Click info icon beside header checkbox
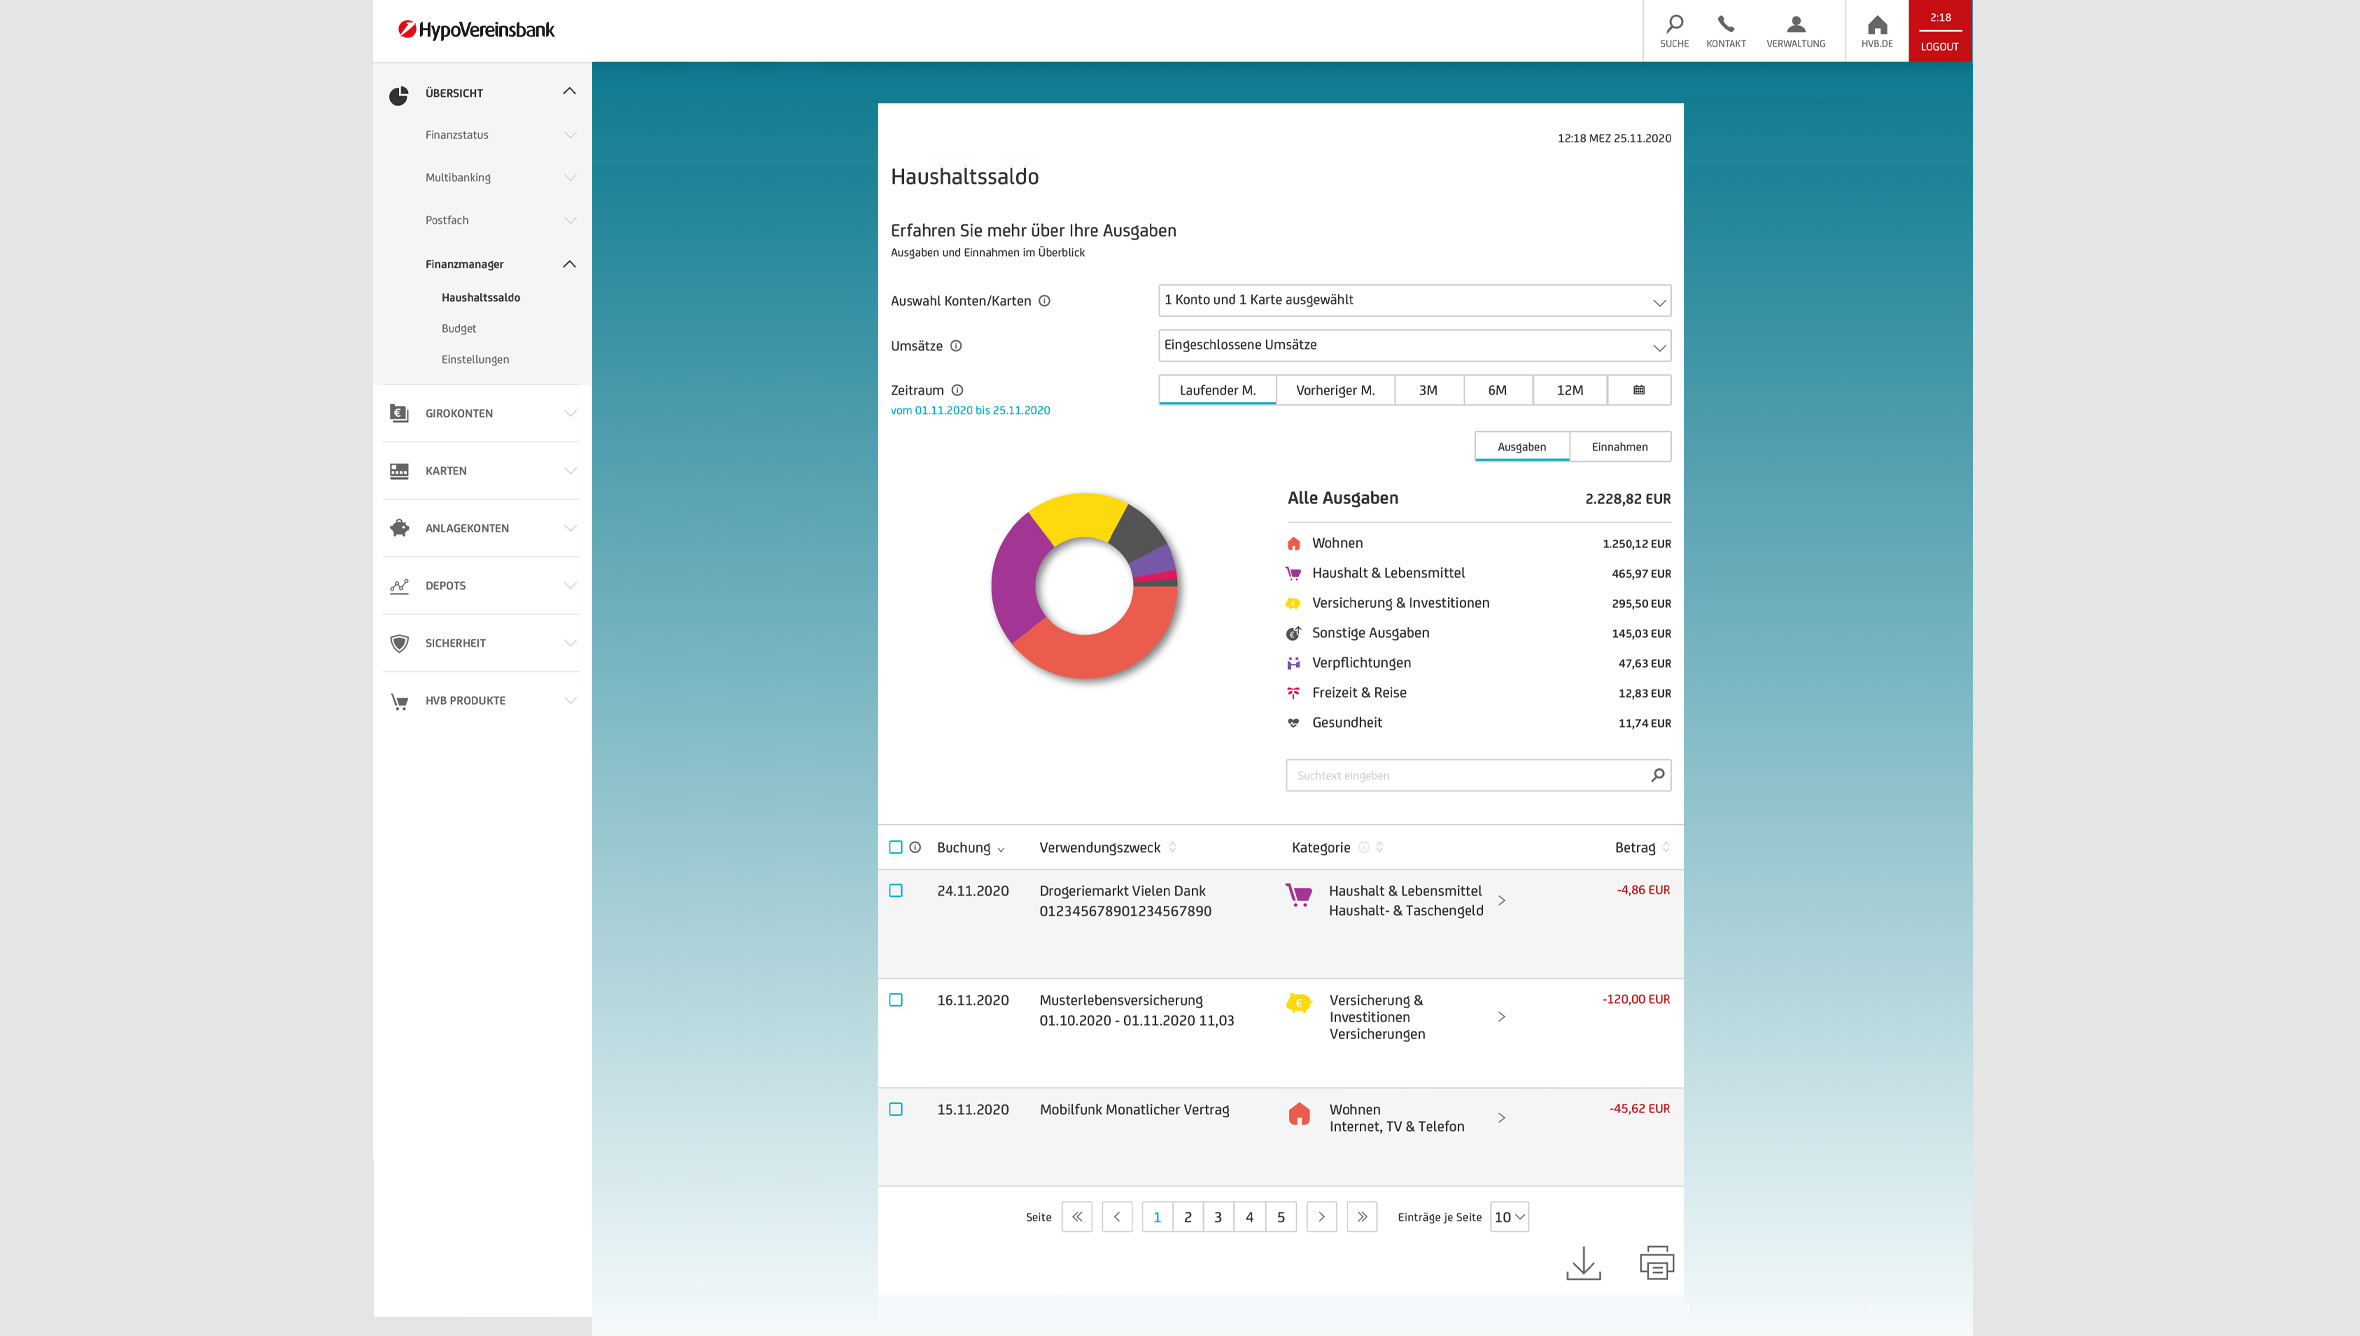 pos(915,847)
